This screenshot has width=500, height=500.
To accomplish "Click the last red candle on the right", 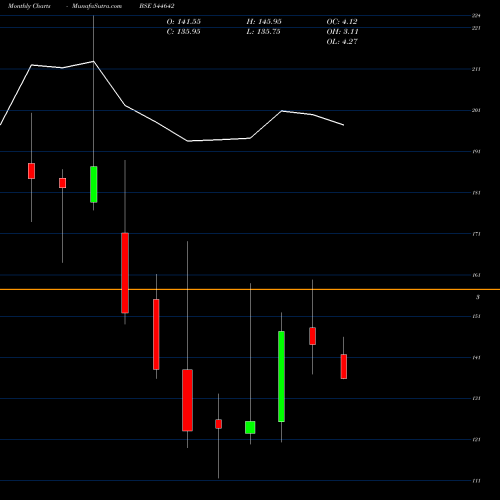I will (344, 366).
